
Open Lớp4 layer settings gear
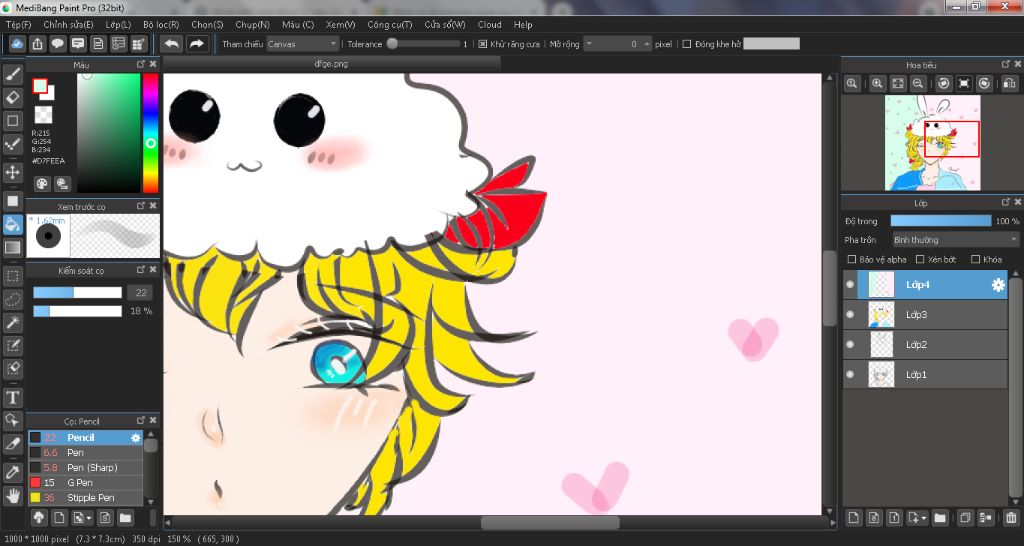click(998, 285)
